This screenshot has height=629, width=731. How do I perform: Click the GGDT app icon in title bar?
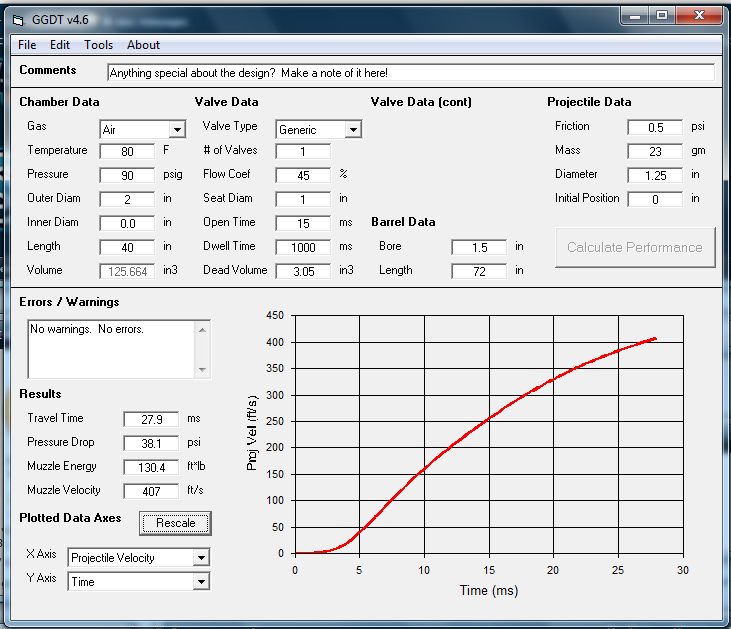pyautogui.click(x=17, y=19)
